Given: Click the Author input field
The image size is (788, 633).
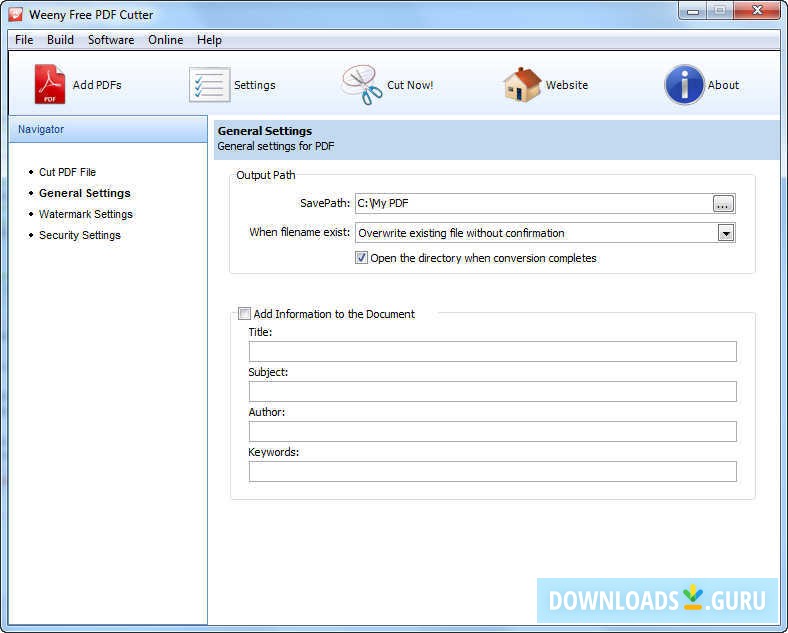Looking at the screenshot, I should (492, 432).
